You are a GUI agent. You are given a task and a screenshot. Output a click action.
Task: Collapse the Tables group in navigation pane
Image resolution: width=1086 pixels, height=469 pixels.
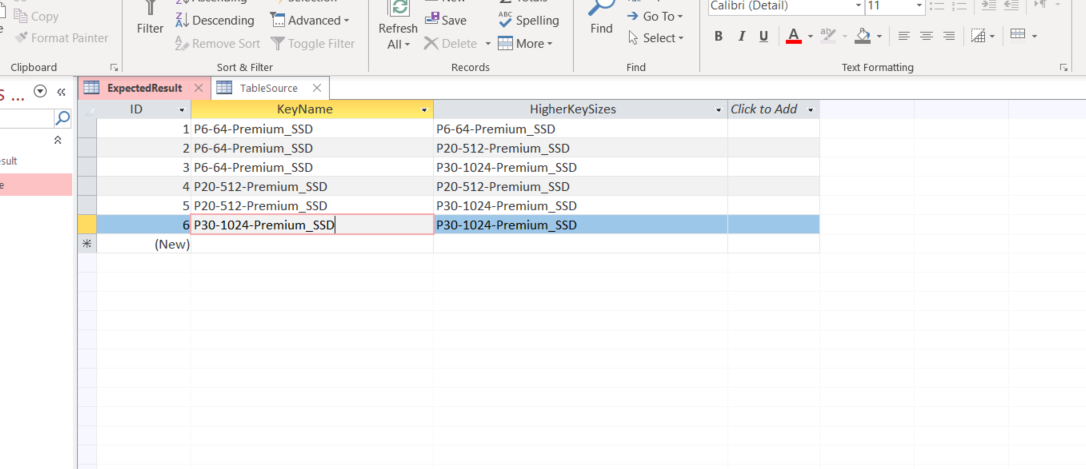coord(57,141)
